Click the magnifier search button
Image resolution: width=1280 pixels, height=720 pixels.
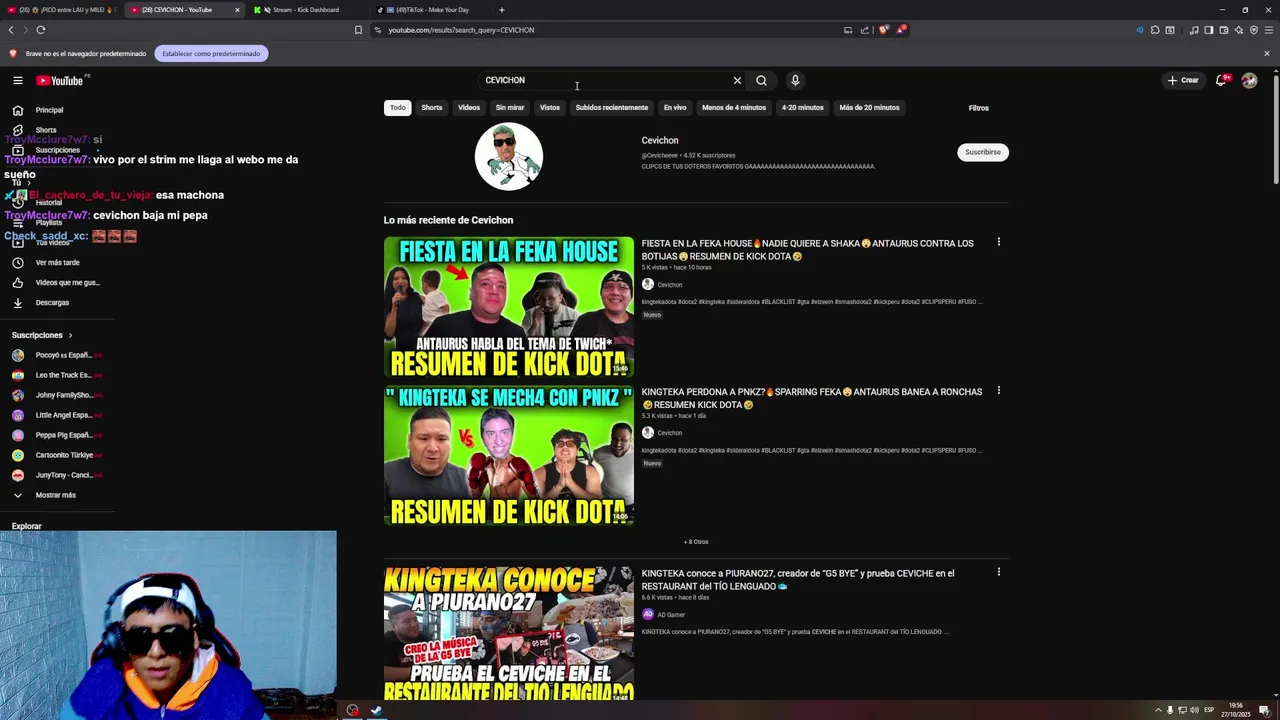[761, 80]
